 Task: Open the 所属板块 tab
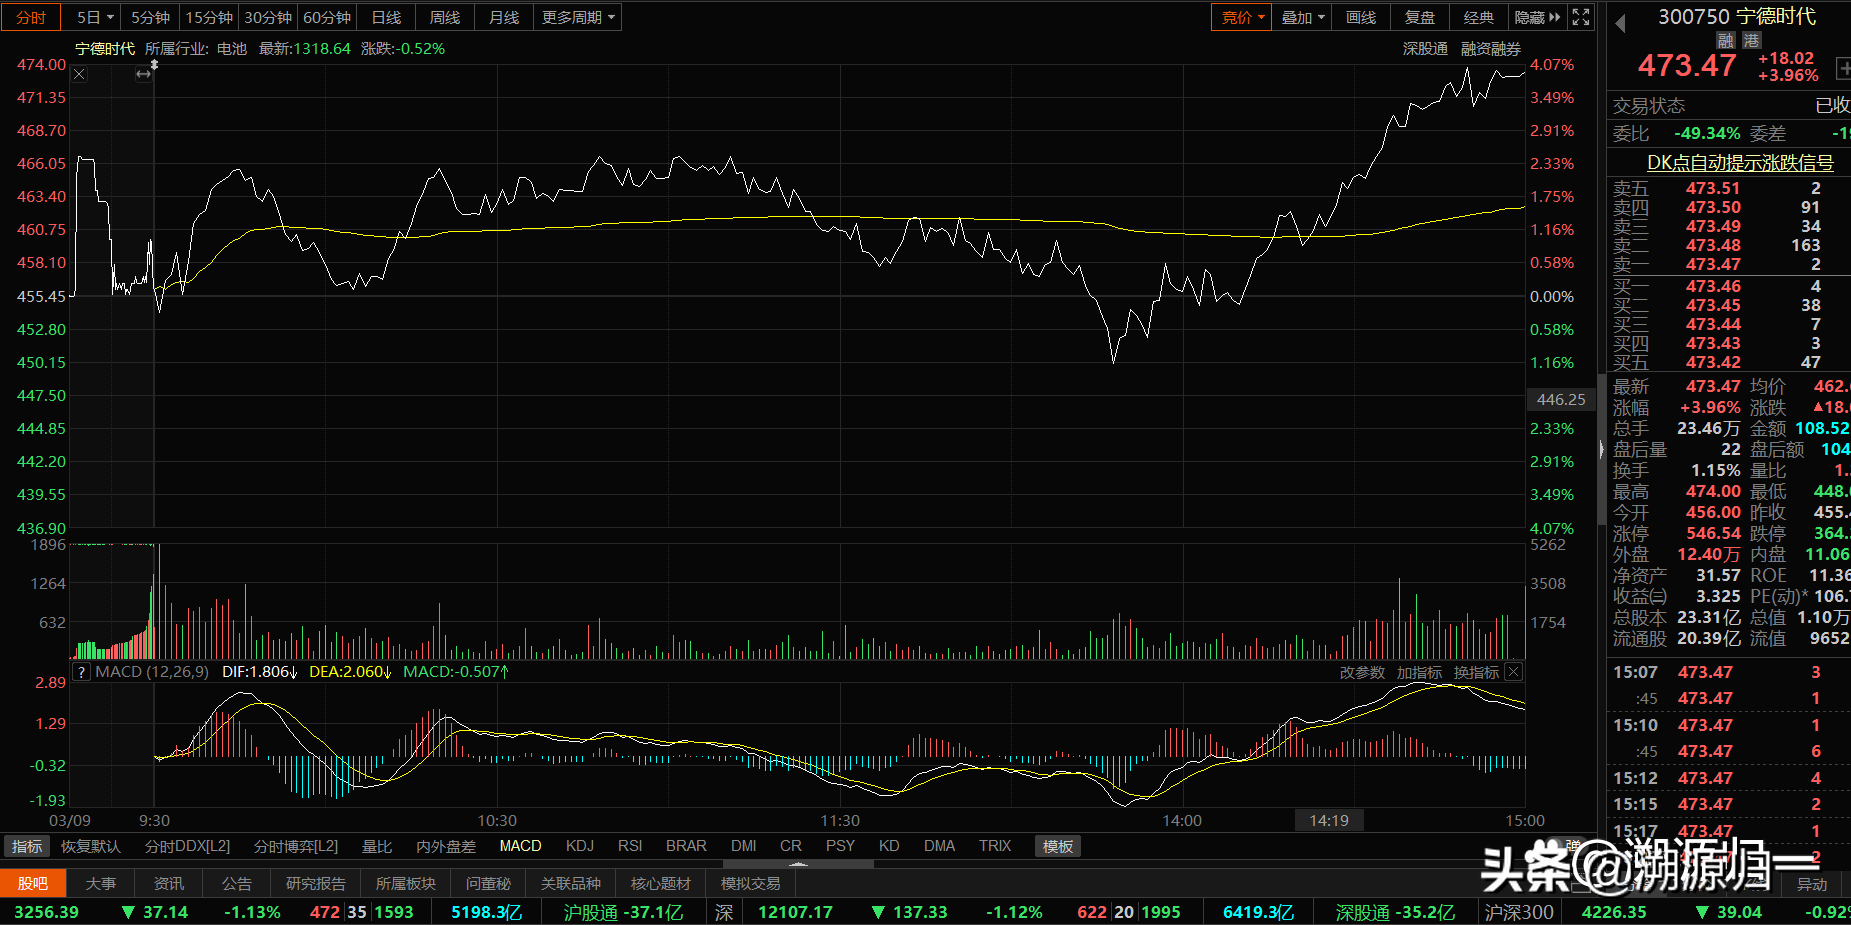[x=406, y=883]
